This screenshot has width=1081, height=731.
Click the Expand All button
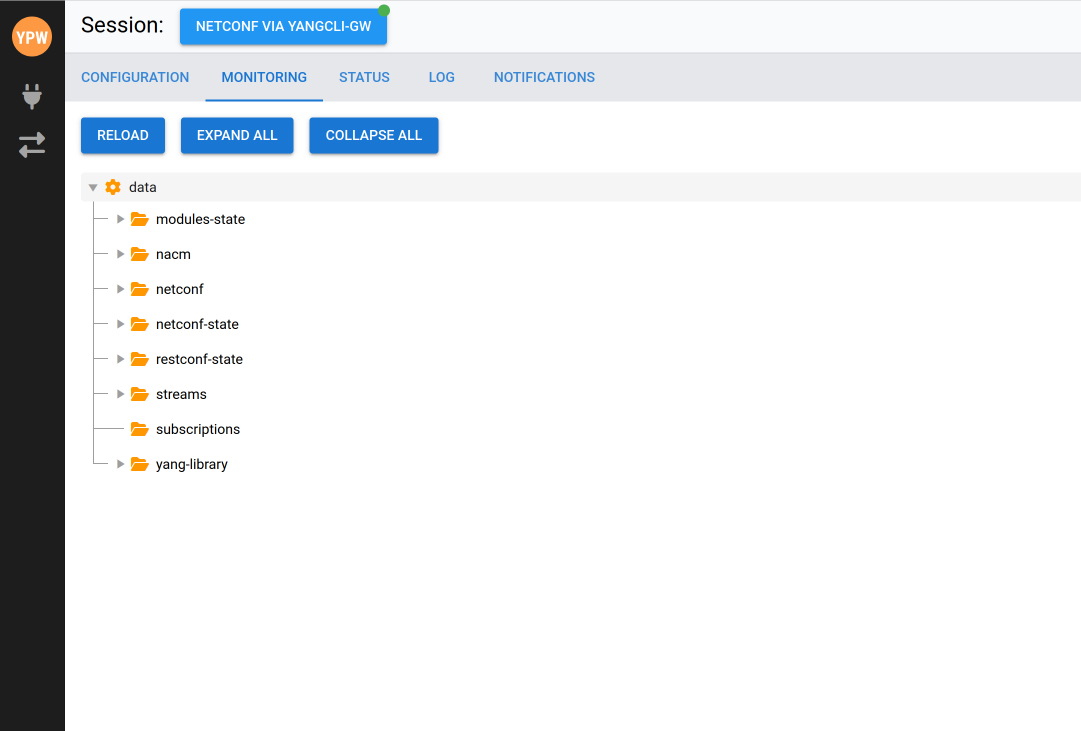(x=237, y=135)
